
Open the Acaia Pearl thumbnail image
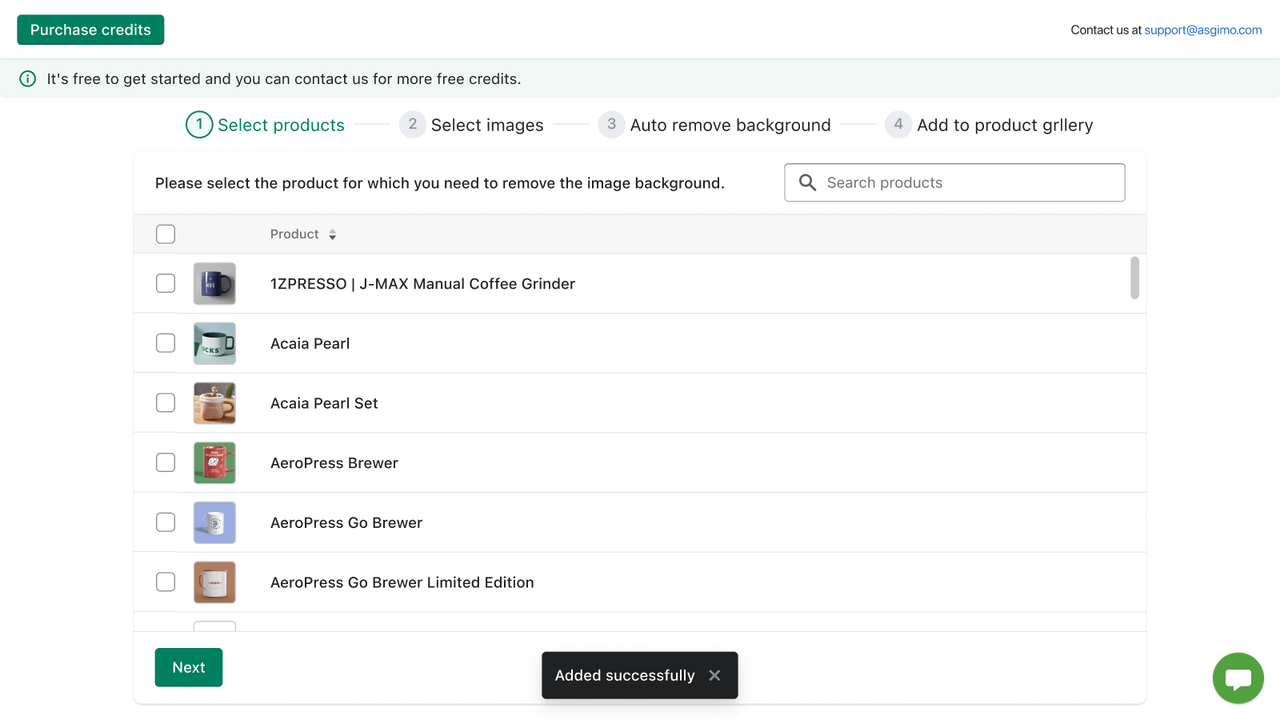coord(214,343)
